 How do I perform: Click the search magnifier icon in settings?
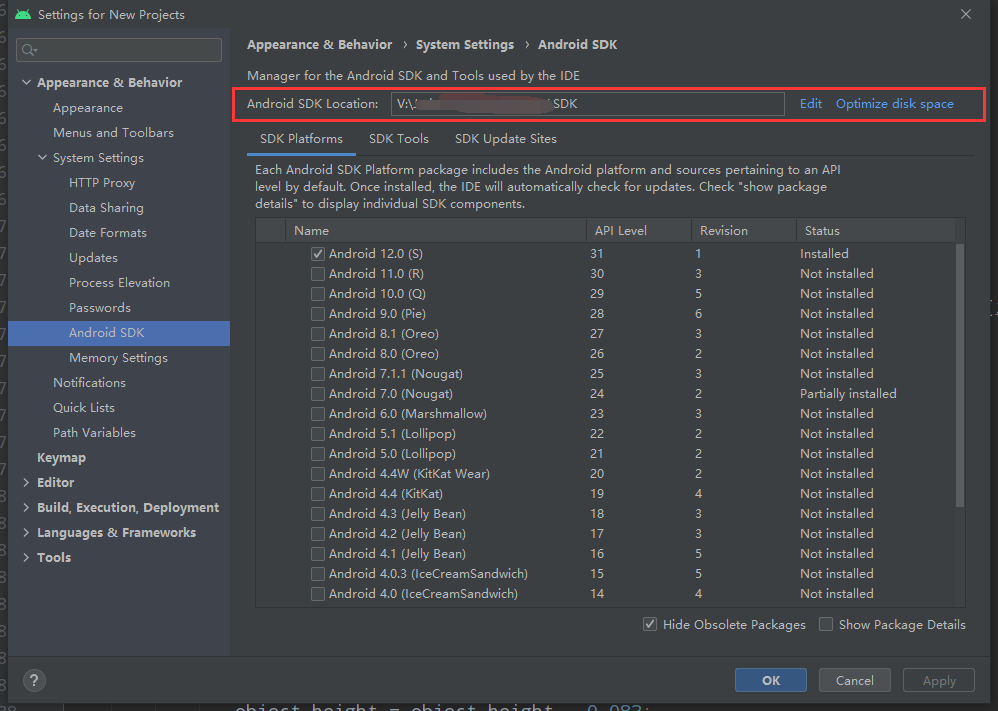(x=29, y=50)
